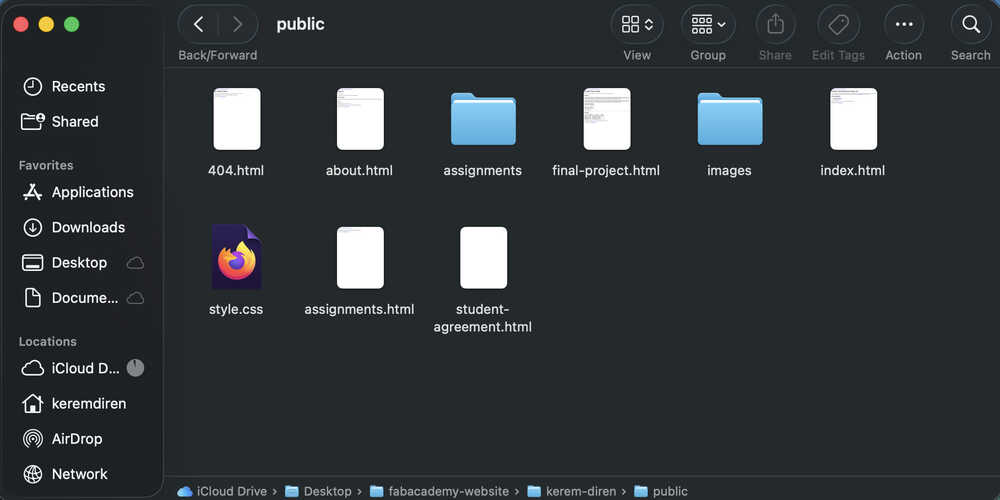Open the View icon-mode switcher
Image resolution: width=1000 pixels, height=500 pixels.
[637, 24]
